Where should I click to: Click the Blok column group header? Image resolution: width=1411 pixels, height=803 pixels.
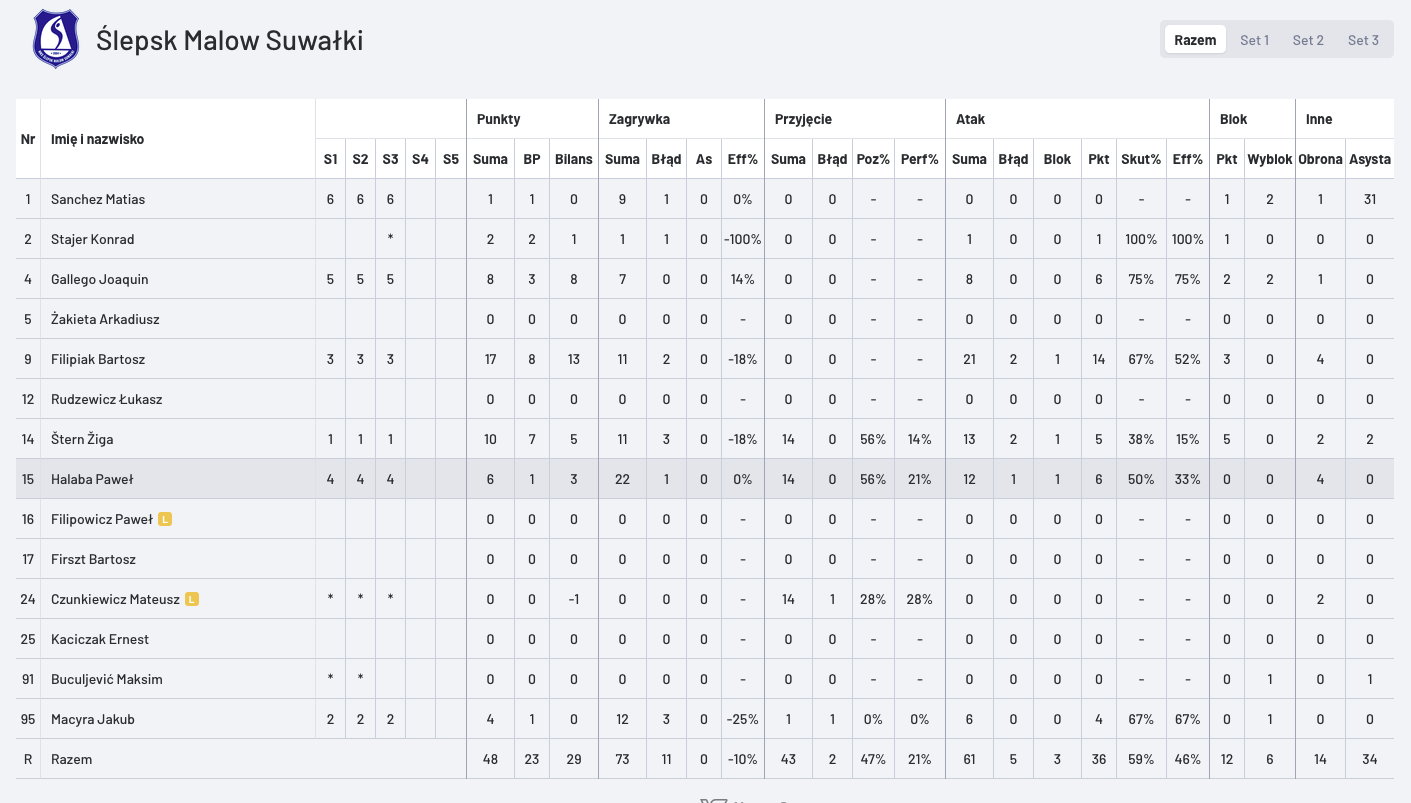pyautogui.click(x=1233, y=119)
